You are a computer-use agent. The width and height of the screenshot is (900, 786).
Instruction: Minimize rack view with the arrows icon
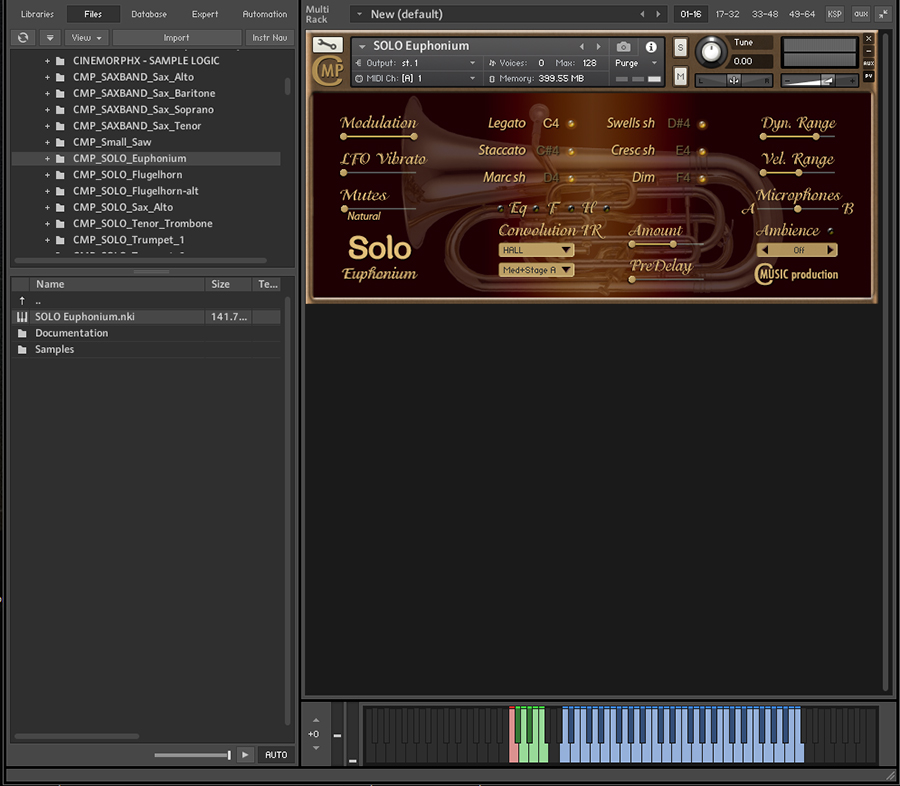pyautogui.click(x=883, y=14)
